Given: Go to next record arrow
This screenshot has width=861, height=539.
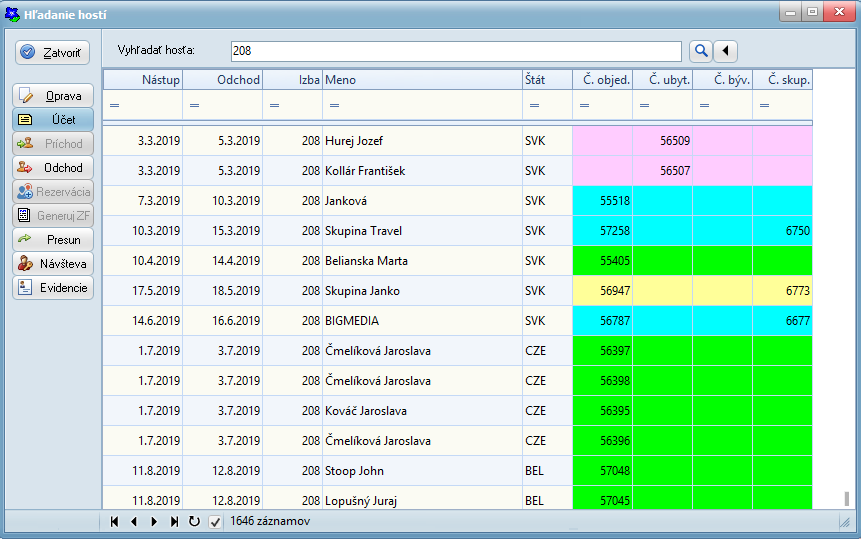Looking at the screenshot, I should tap(154, 521).
